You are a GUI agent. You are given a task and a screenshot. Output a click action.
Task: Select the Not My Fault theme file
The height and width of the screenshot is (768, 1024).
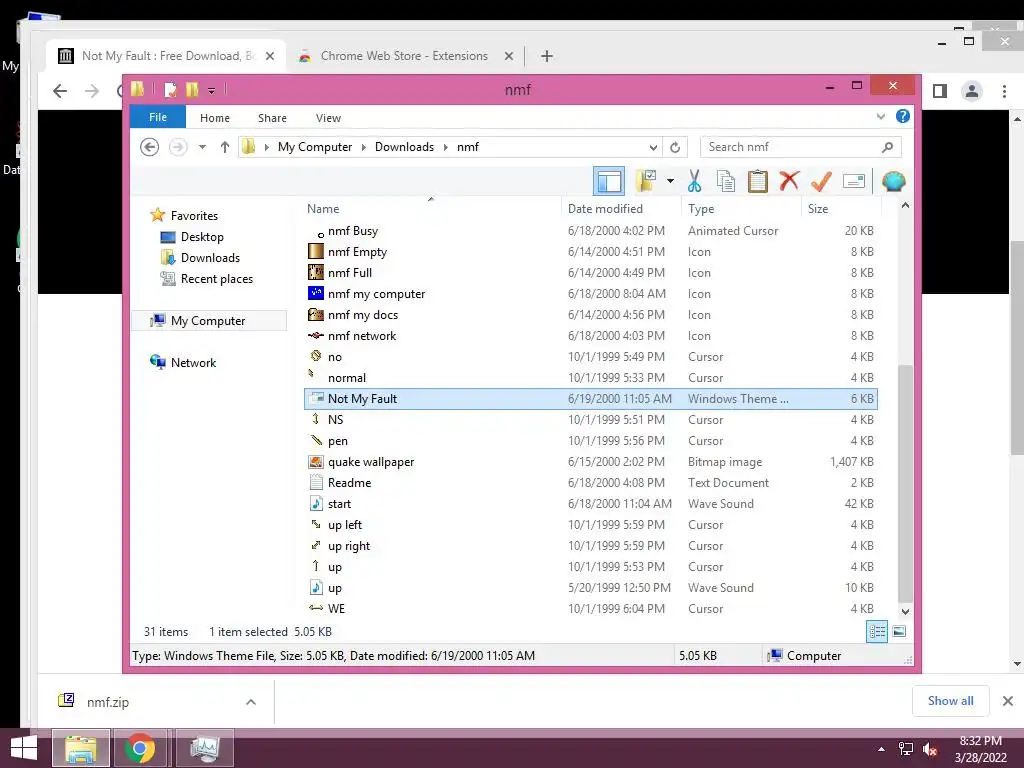590,398
